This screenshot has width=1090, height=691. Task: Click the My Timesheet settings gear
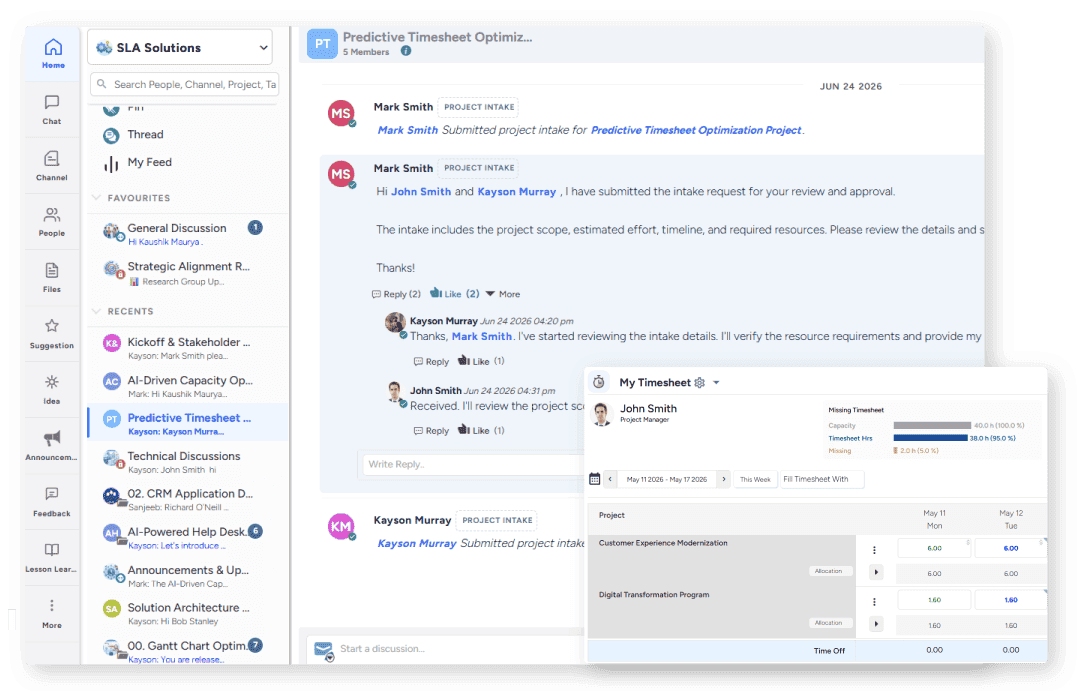pyautogui.click(x=699, y=382)
